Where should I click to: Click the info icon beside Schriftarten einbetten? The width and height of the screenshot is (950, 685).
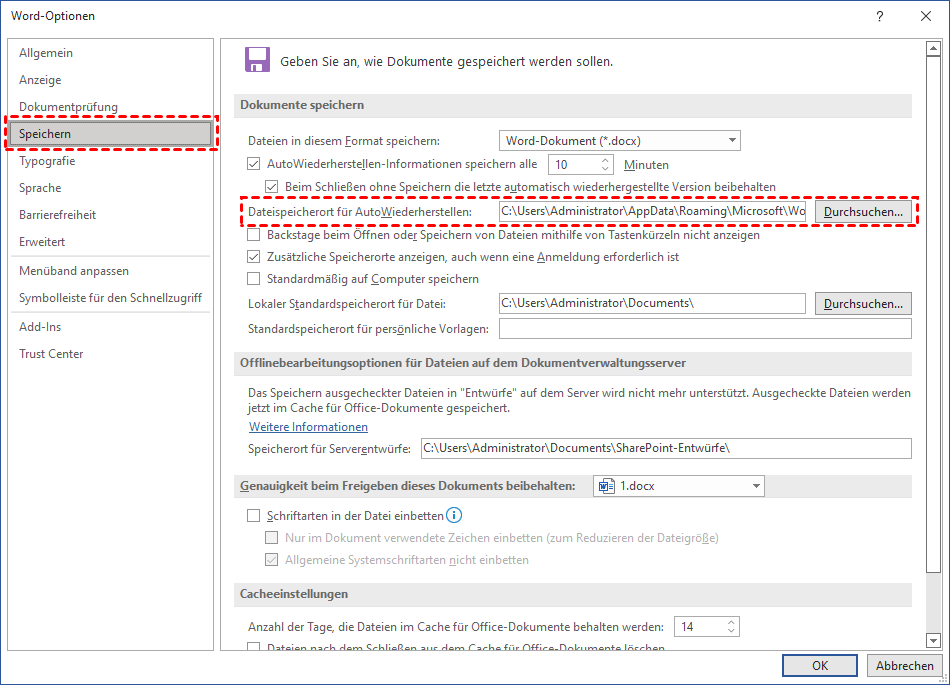click(454, 516)
